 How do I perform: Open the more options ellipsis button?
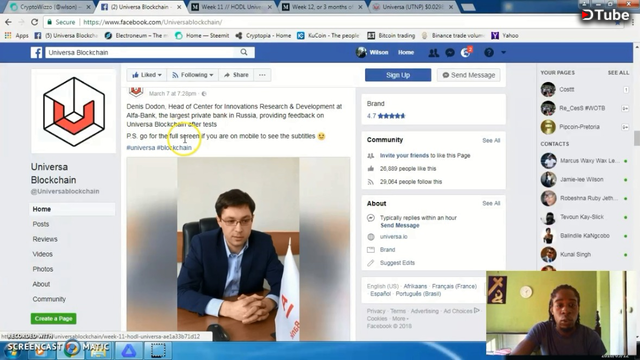click(x=262, y=75)
